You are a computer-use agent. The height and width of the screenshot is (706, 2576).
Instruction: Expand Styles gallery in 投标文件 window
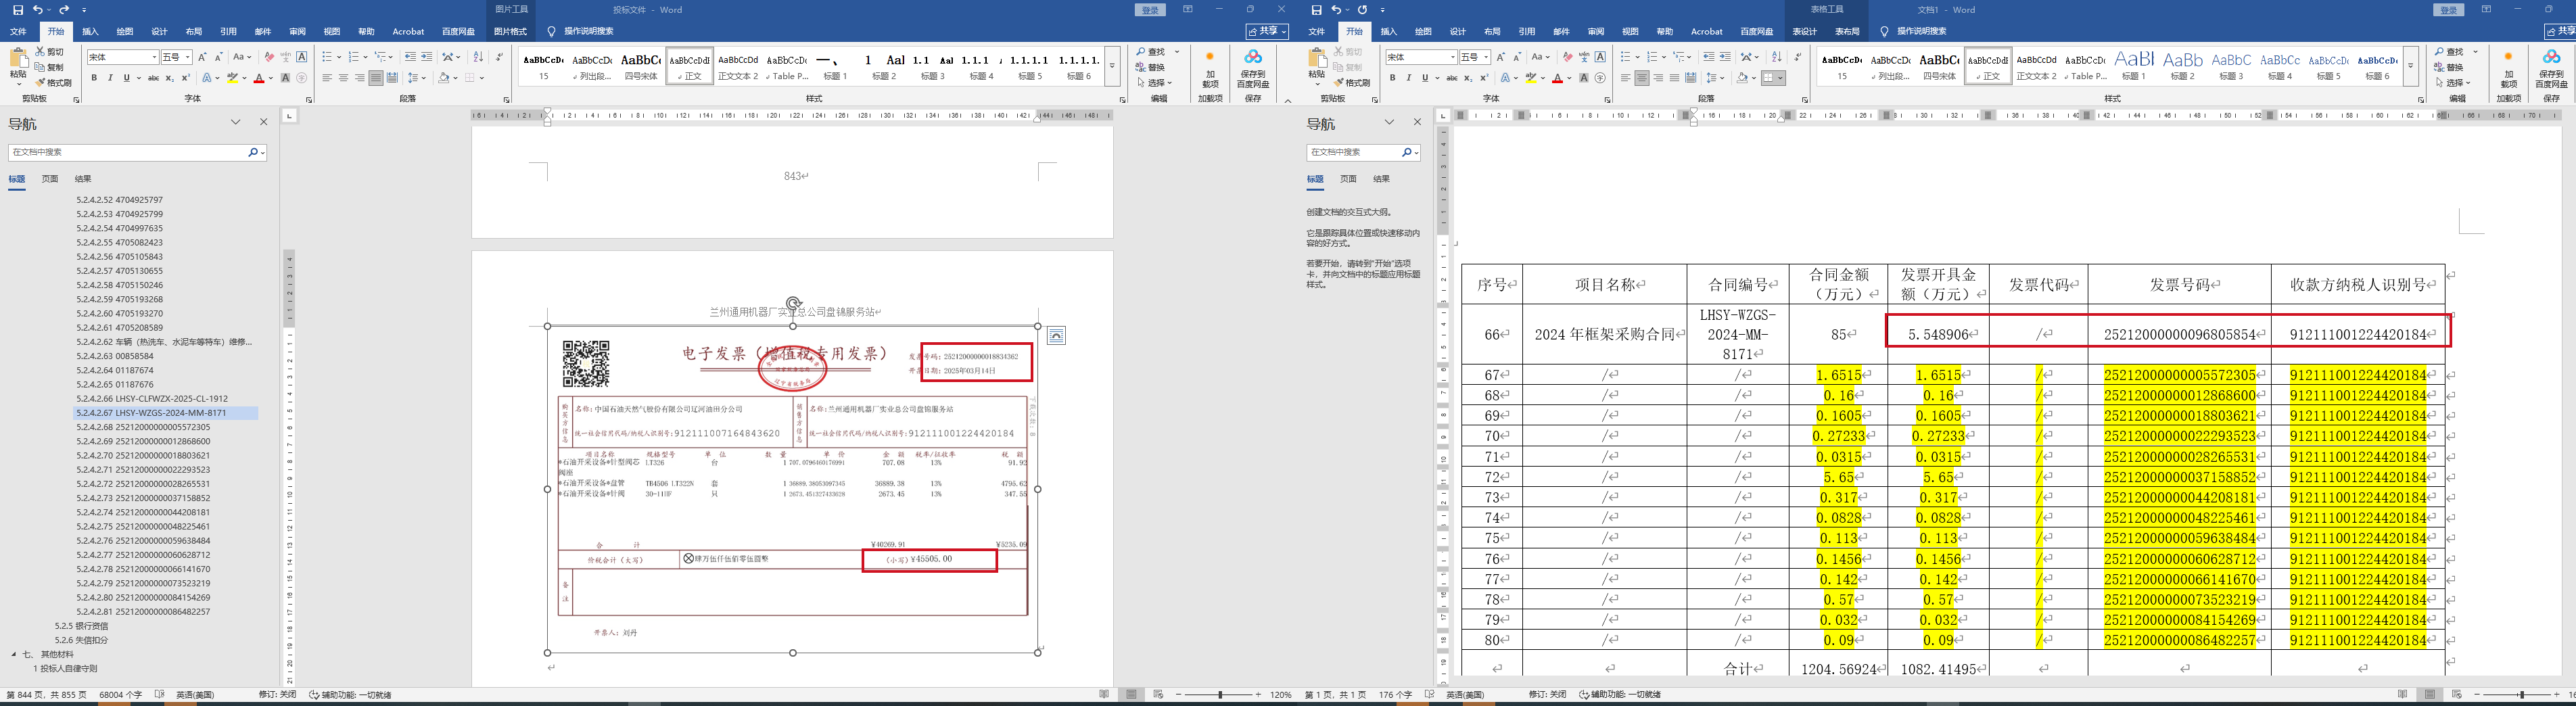click(1112, 66)
